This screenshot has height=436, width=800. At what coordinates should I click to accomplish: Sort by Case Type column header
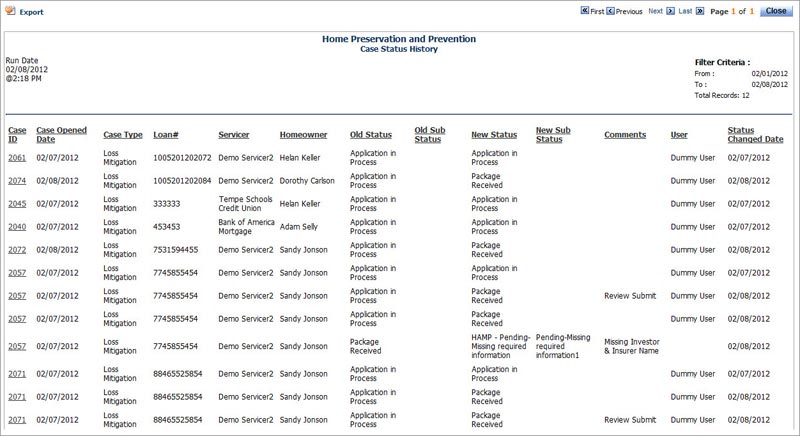pos(123,135)
